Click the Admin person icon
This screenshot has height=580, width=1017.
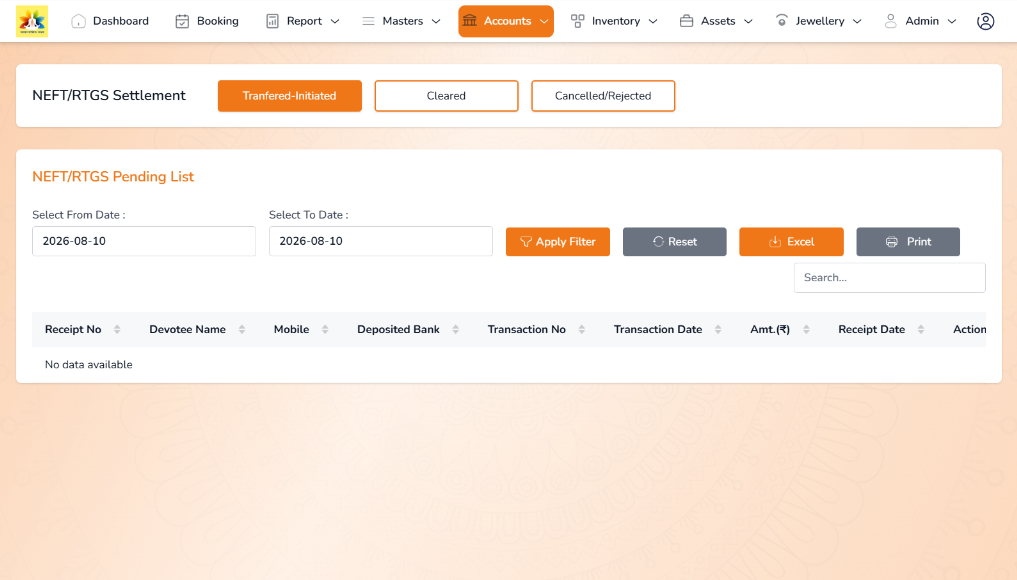click(x=891, y=21)
